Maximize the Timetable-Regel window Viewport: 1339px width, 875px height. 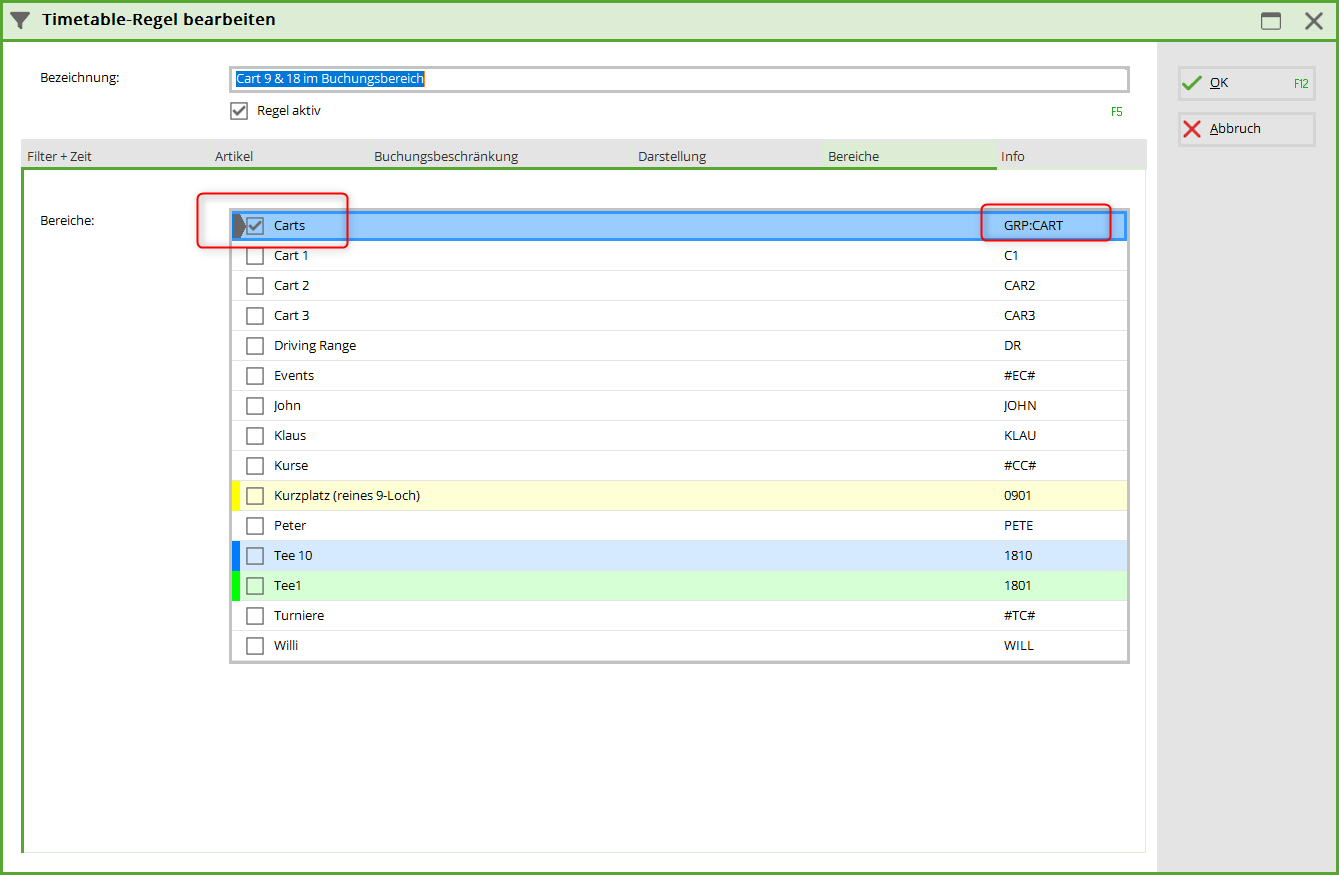(1271, 21)
